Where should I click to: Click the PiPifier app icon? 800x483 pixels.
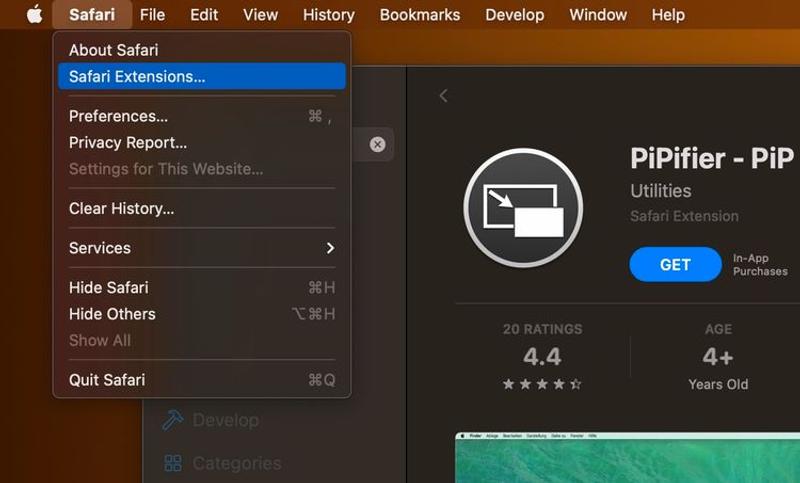523,208
